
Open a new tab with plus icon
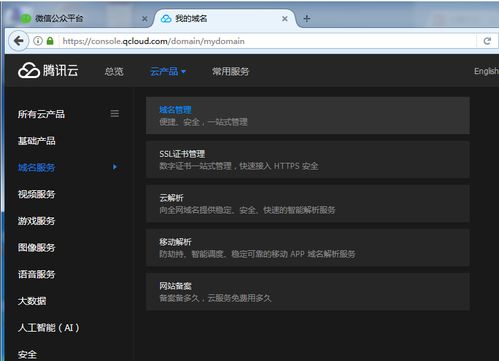[307, 19]
